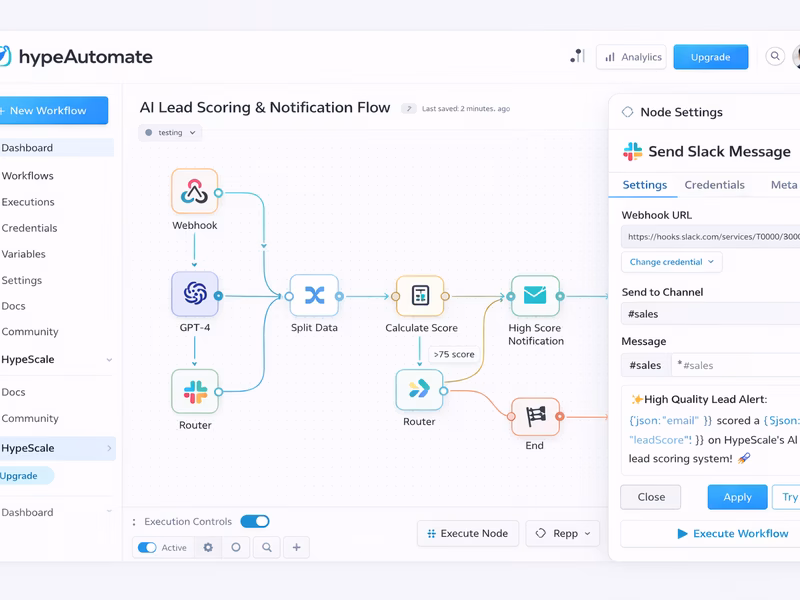800x600 pixels.
Task: Edit the Send to Channel field
Action: (712, 314)
